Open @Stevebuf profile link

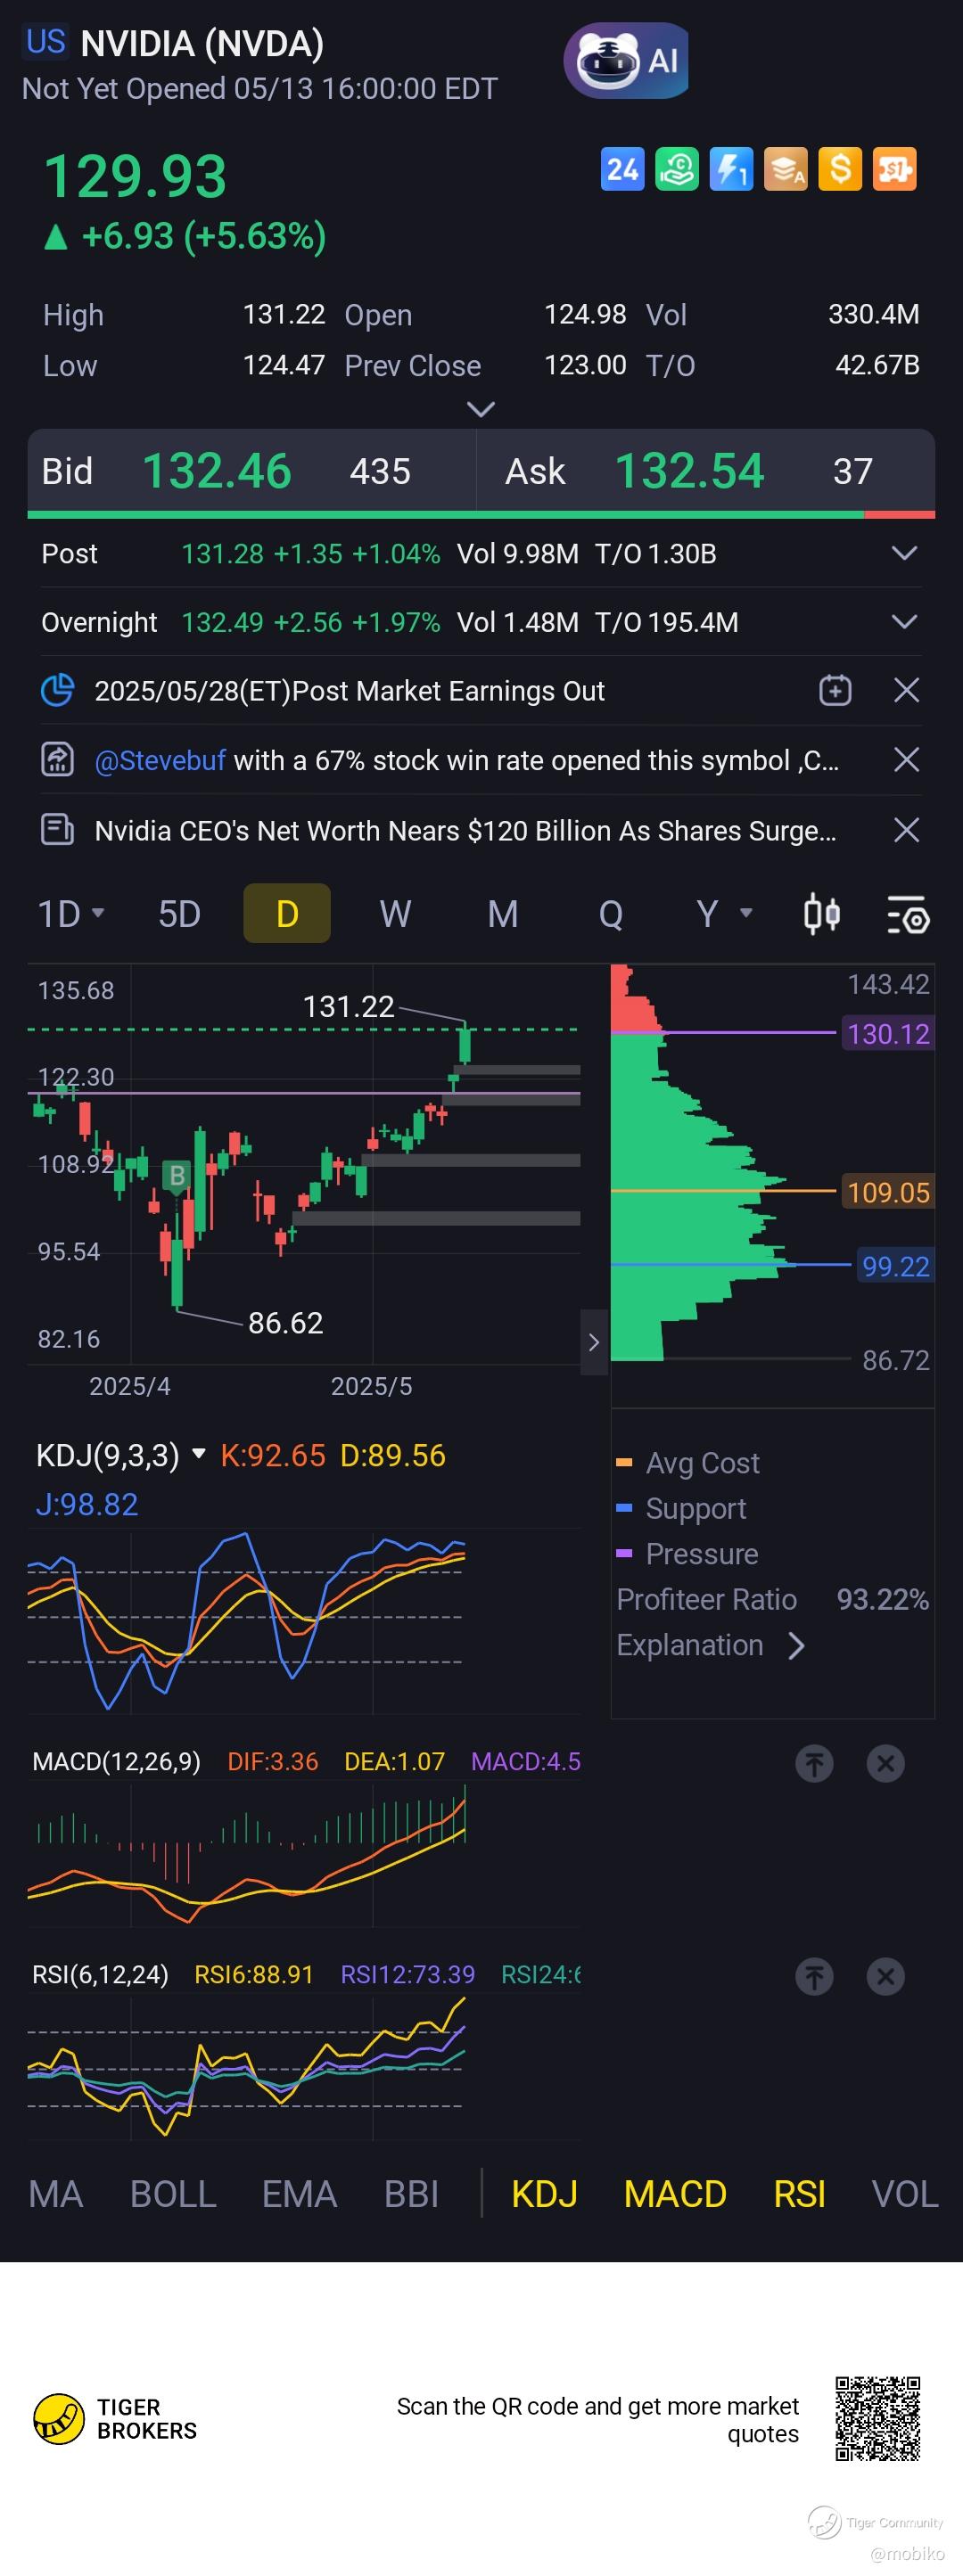coord(160,761)
